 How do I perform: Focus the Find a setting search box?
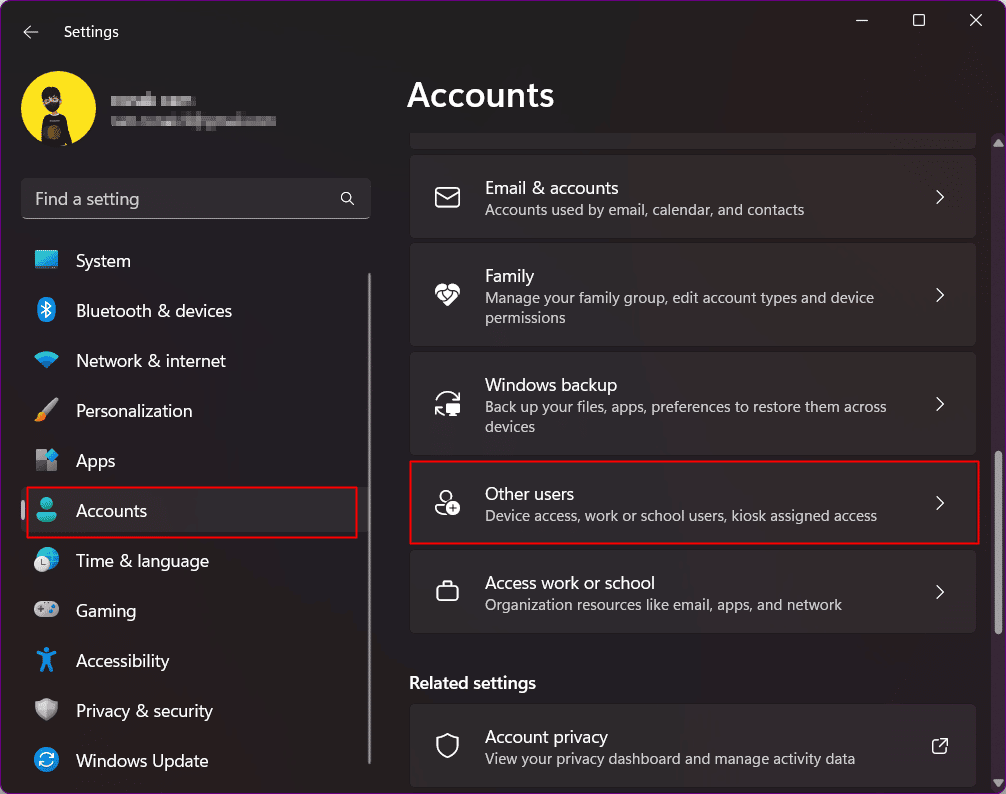coord(196,199)
